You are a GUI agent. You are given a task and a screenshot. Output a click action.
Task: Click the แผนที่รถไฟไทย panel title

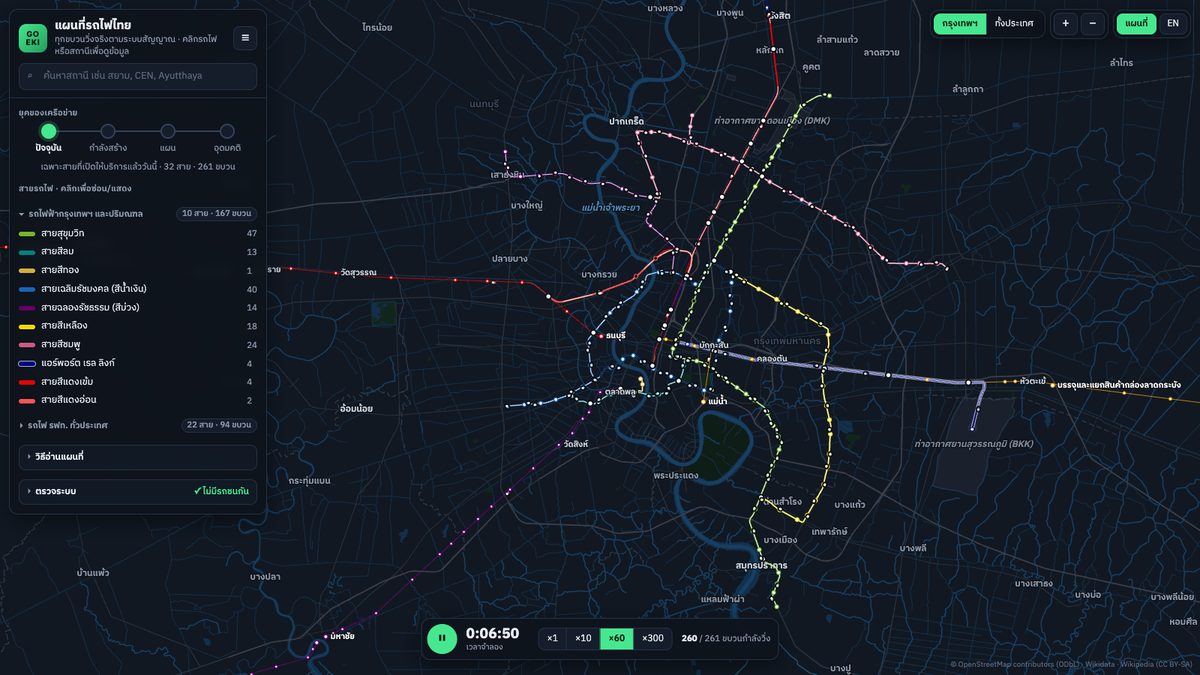click(x=93, y=25)
